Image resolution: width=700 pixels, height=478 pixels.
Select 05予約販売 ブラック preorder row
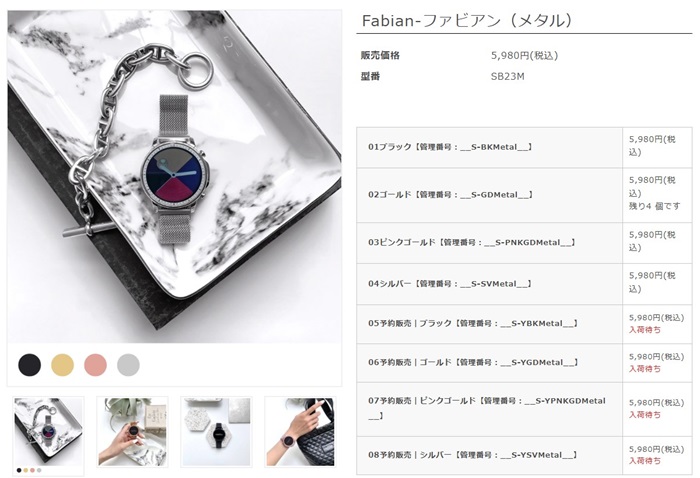[x=524, y=324]
